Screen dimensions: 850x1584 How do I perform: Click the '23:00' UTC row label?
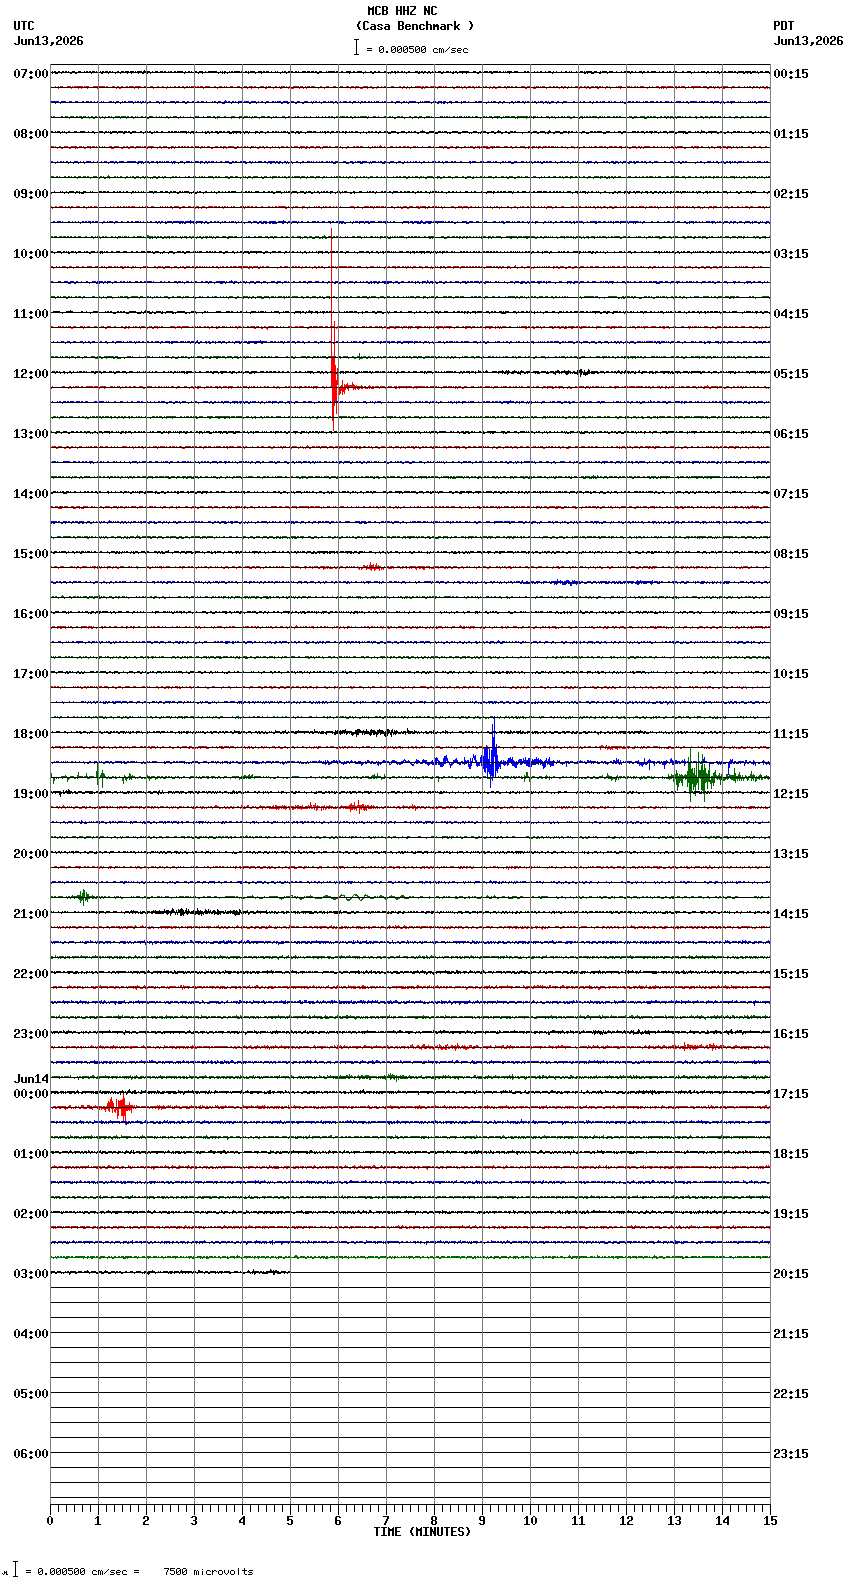(x=31, y=1034)
